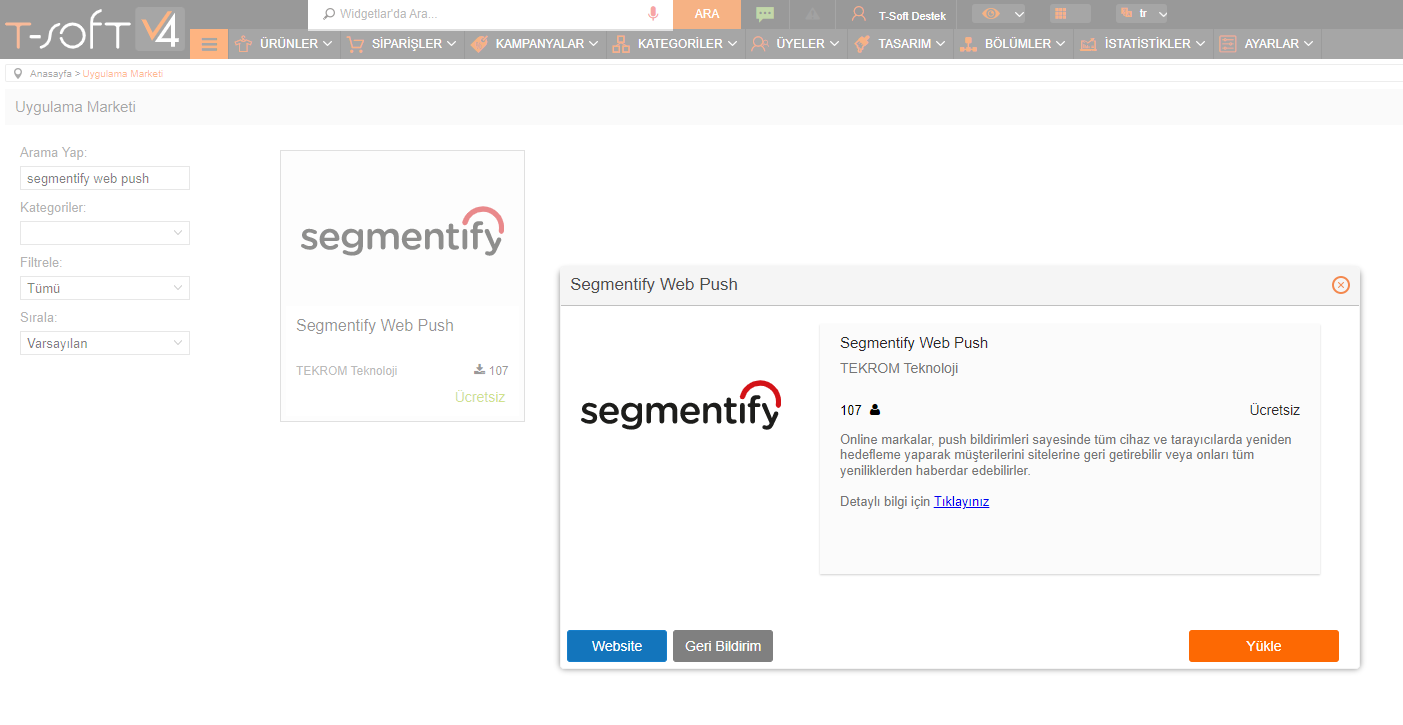Image resolution: width=1403 pixels, height=725 pixels.
Task: Click the eye preview icon
Action: tap(991, 14)
